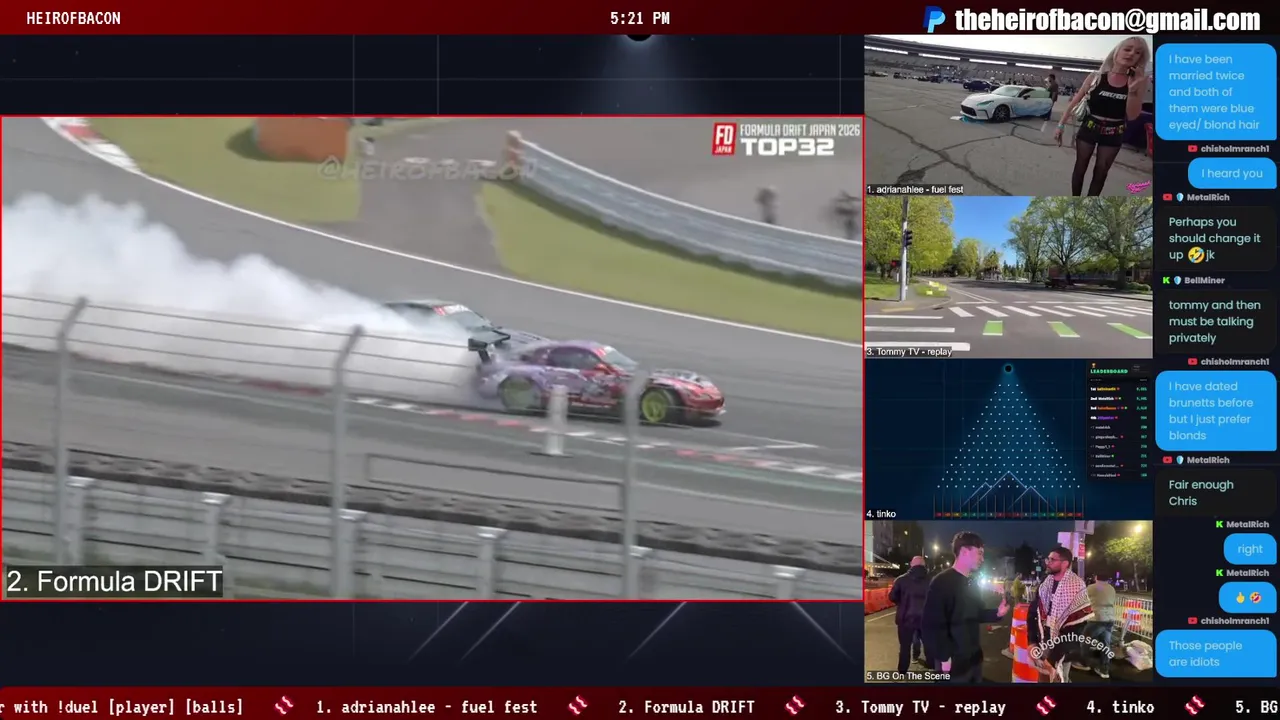Viewport: 1280px width, 720px height.
Task: Click '!duel [player] [balls]' text in ticker
Action: click(150, 707)
